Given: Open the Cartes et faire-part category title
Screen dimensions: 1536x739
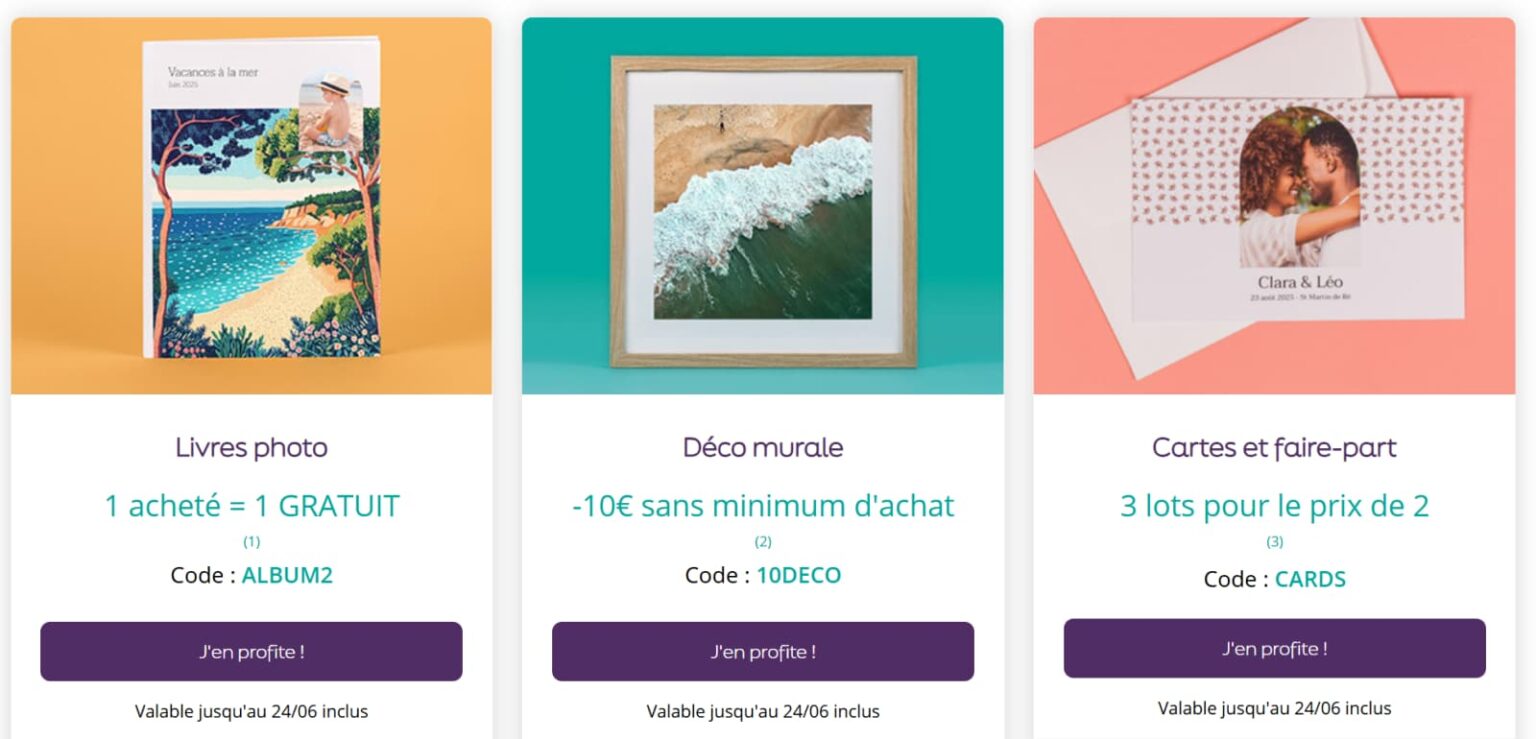Looking at the screenshot, I should pyautogui.click(x=1274, y=447).
